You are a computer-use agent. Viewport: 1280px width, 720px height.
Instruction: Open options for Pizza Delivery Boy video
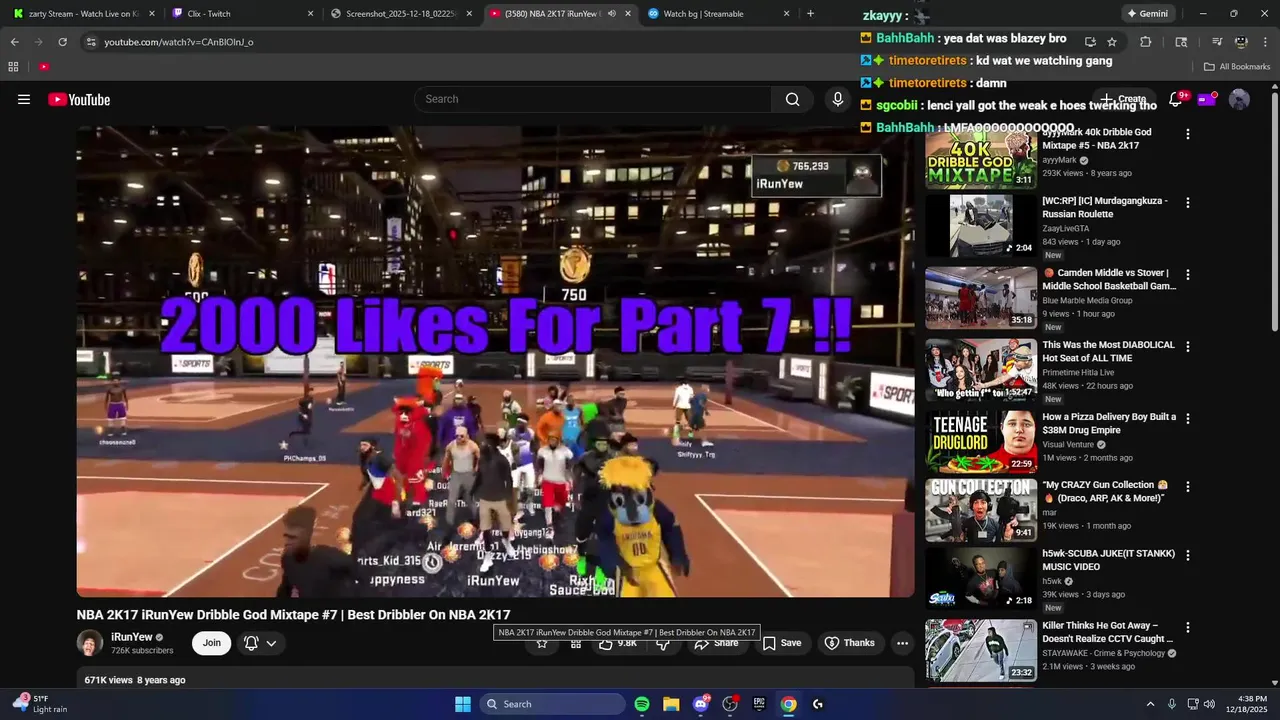(1188, 418)
